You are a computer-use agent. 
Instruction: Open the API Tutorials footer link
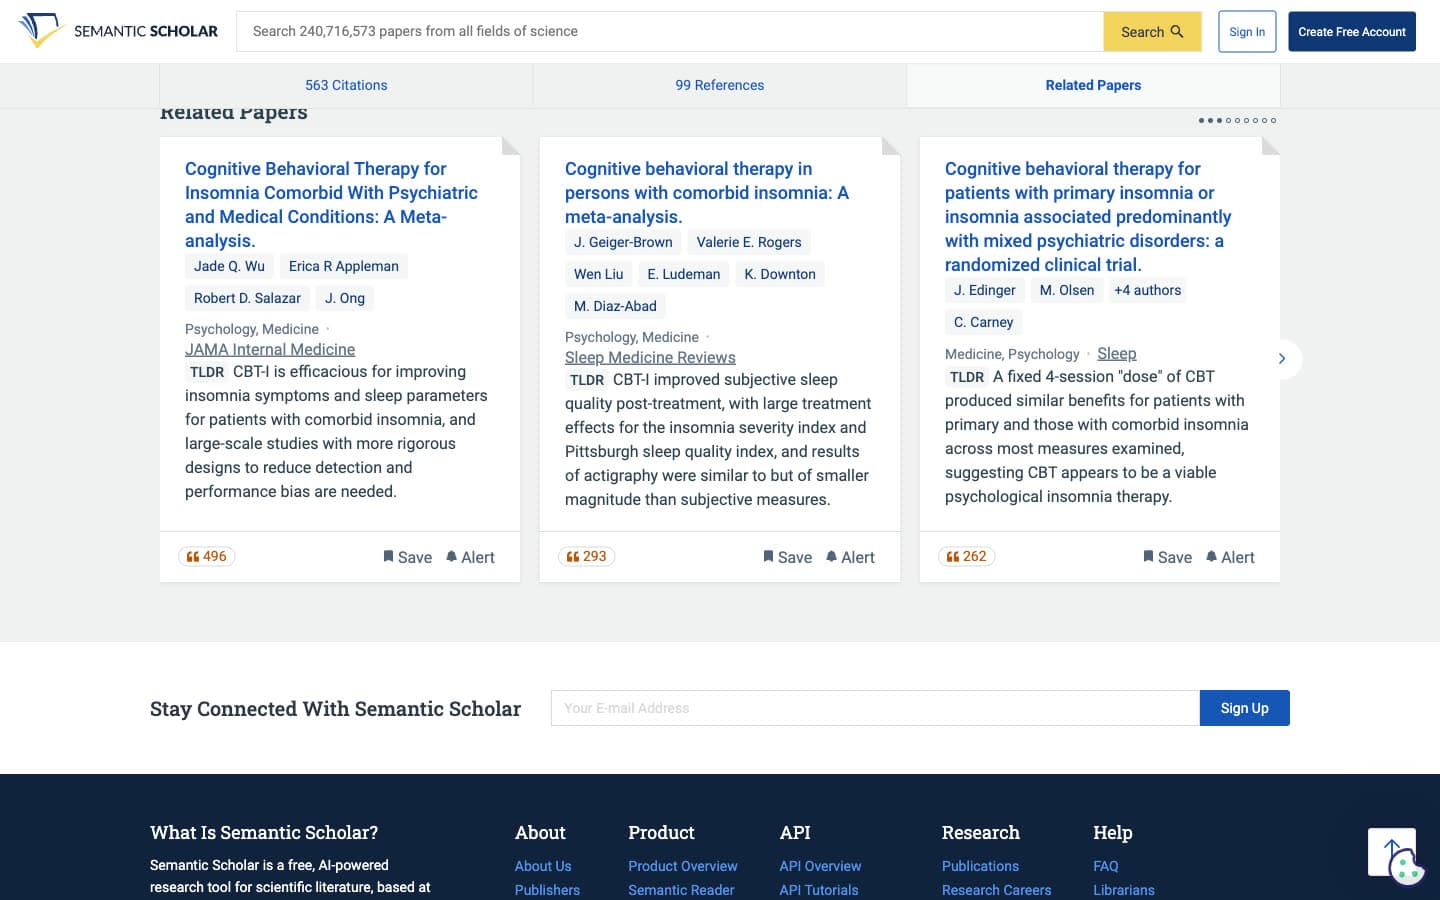click(819, 890)
